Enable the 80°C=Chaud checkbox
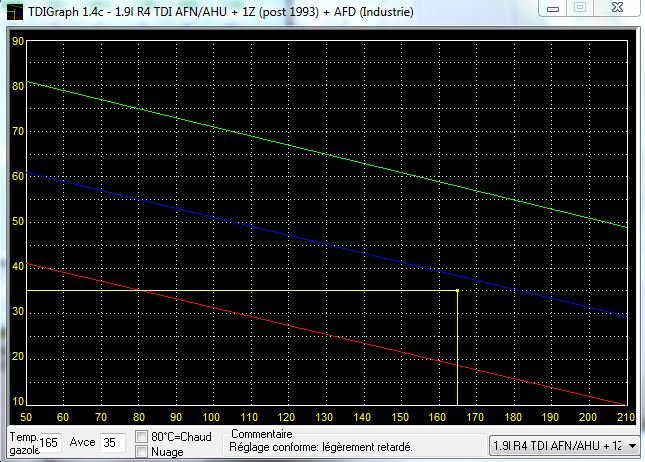Viewport: 645px width, 462px height. coord(142,436)
